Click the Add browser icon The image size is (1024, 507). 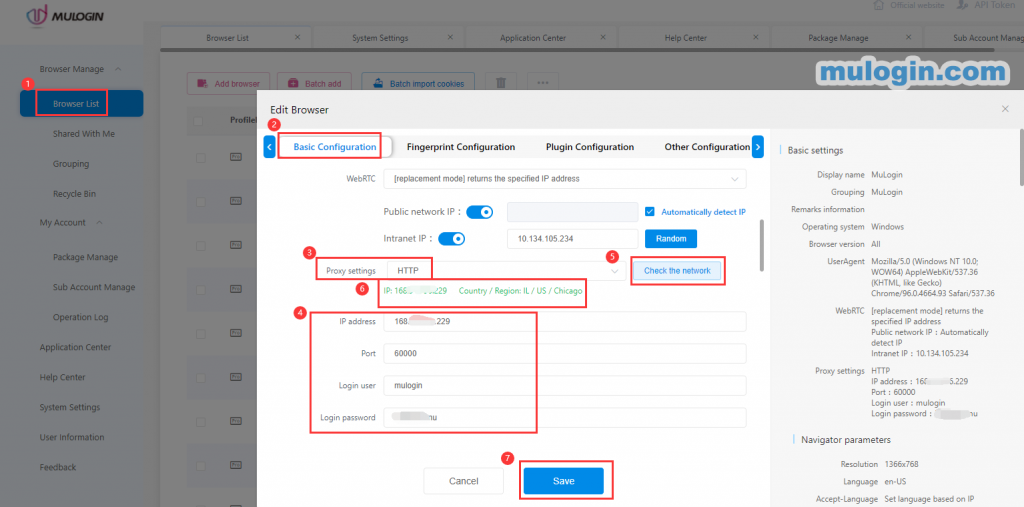click(x=202, y=84)
